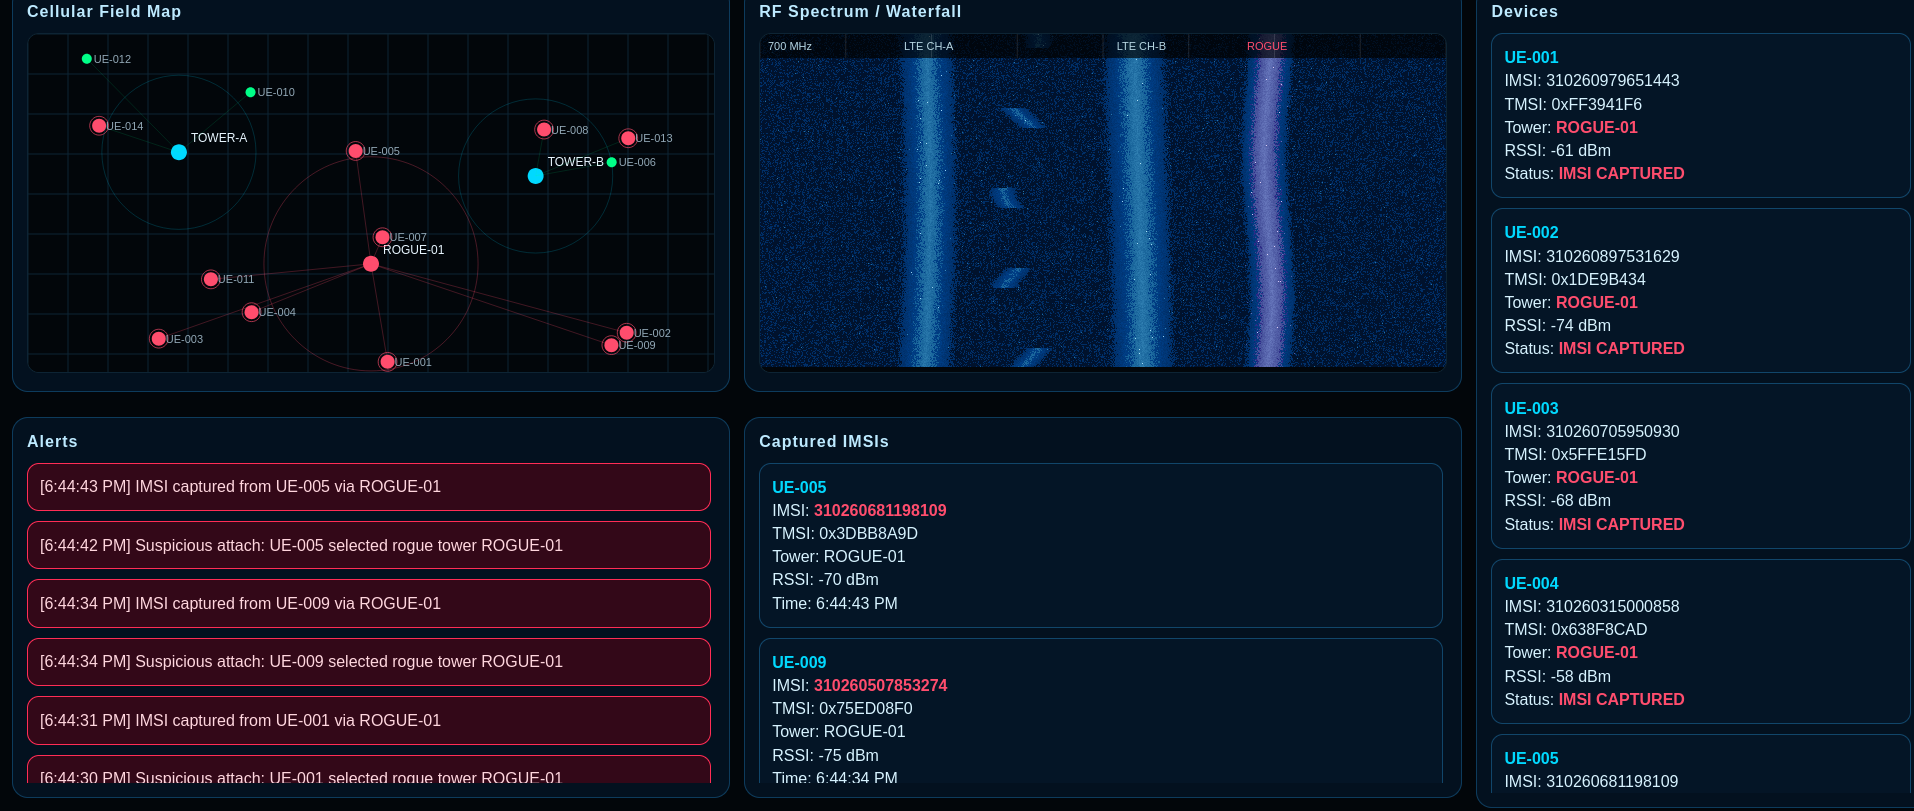Click IMSI 310260897531629 in Devices
Image resolution: width=1914 pixels, height=811 pixels.
pos(1592,256)
